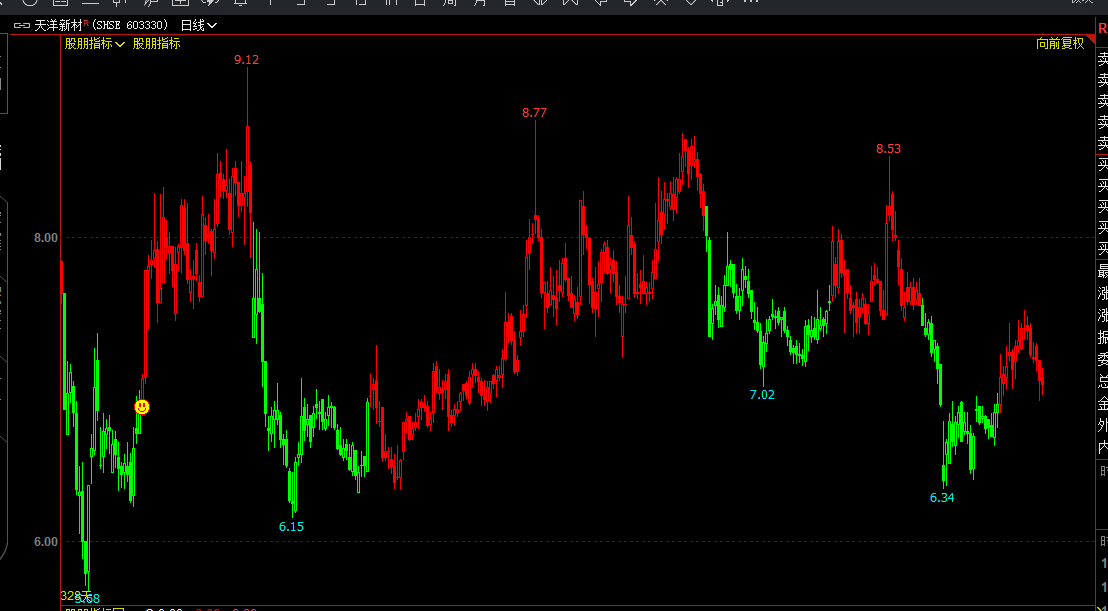Click the 天洋新材 stock name
This screenshot has height=611, width=1108.
(x=59, y=26)
